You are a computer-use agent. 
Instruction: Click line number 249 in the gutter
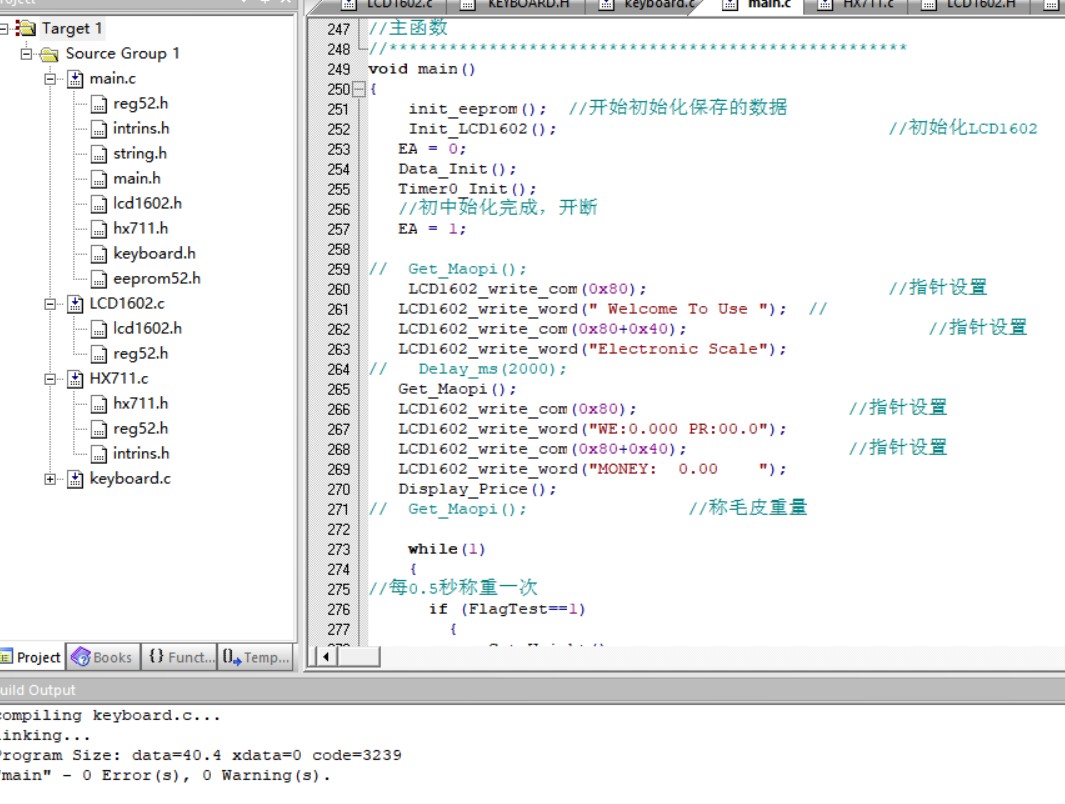pyautogui.click(x=338, y=69)
